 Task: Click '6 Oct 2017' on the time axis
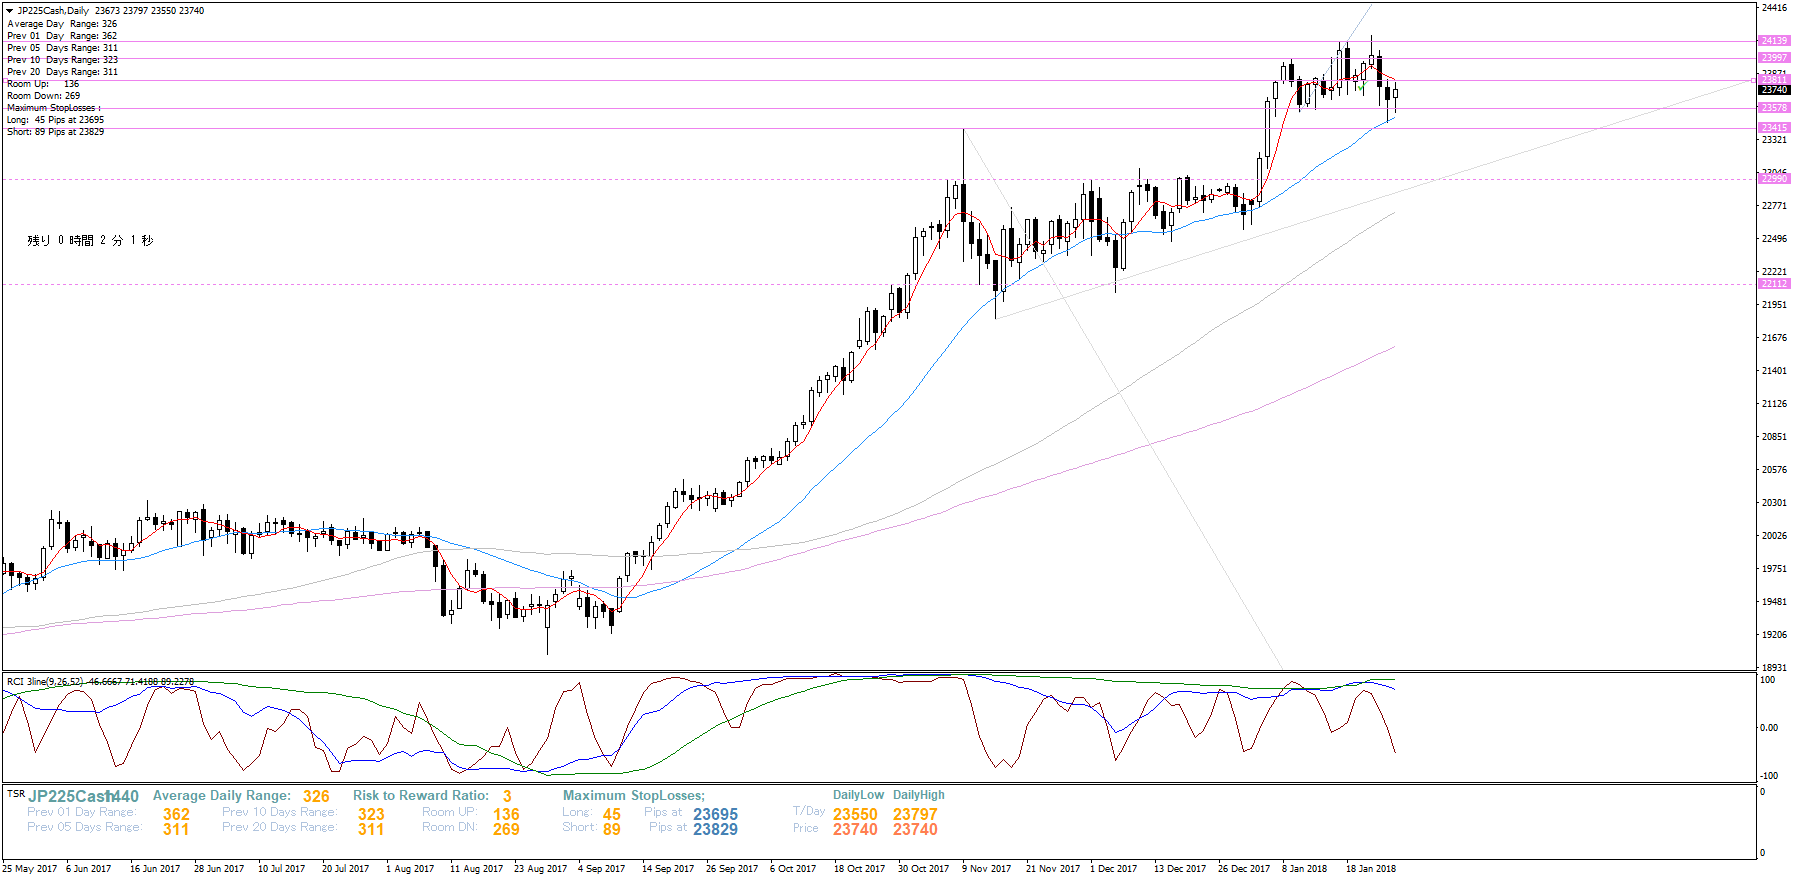(x=793, y=869)
